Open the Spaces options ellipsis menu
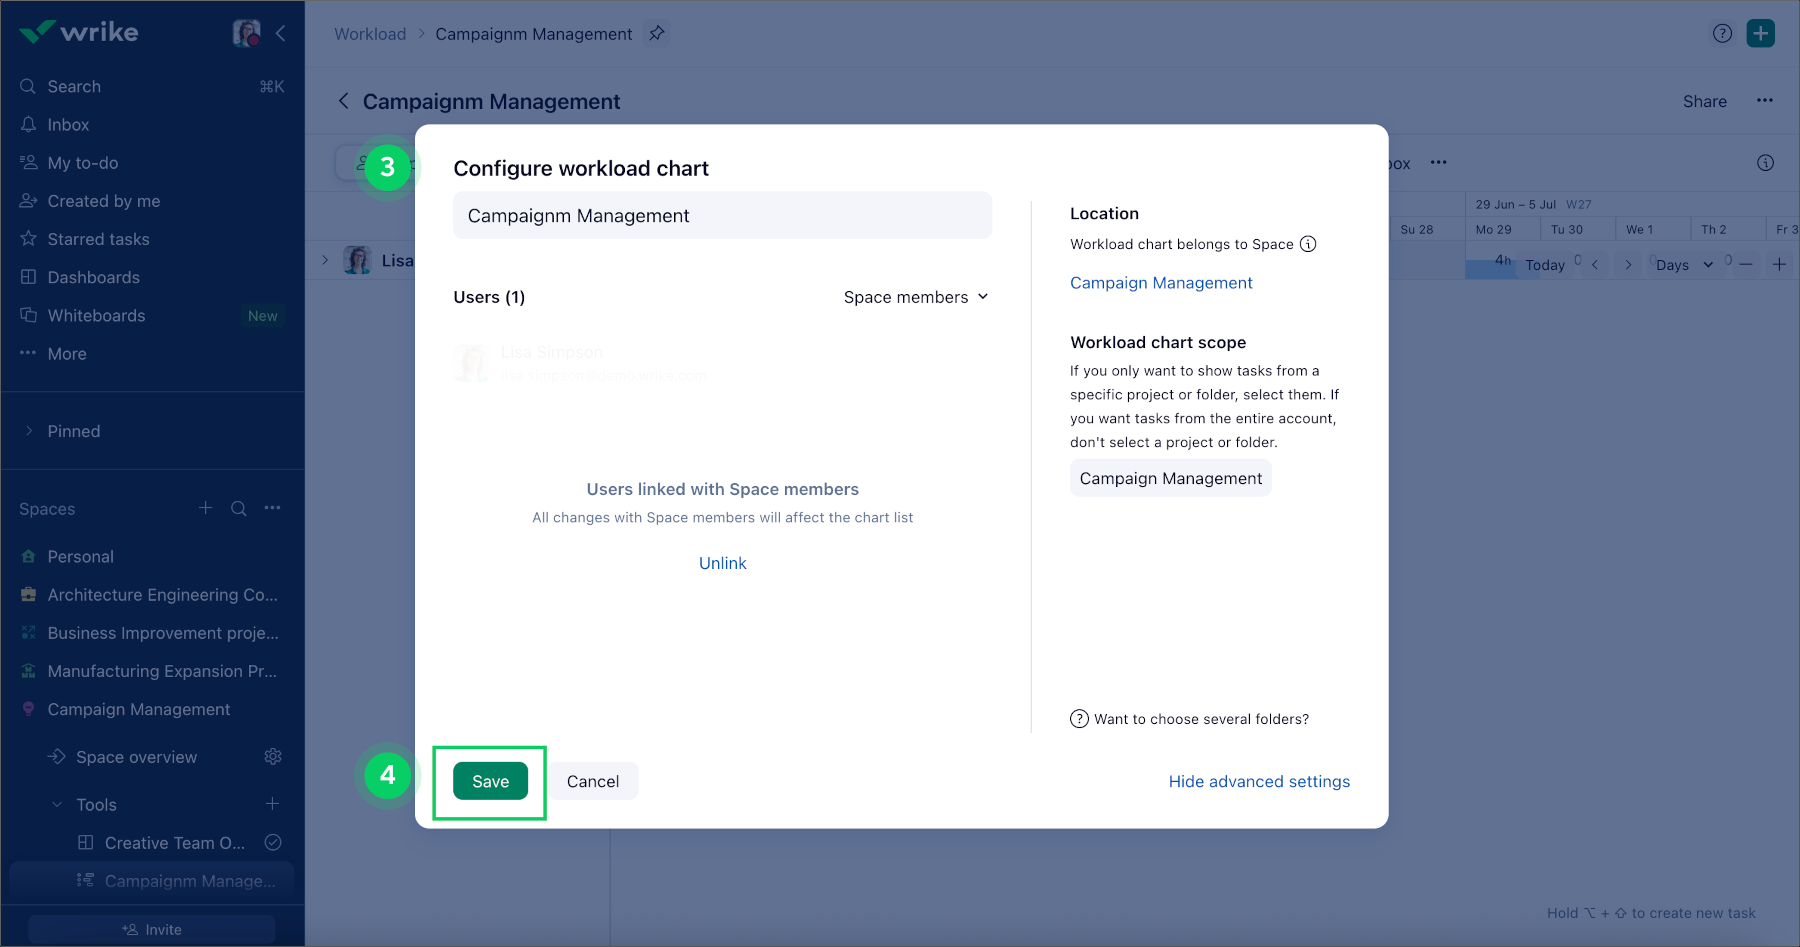Viewport: 1800px width, 947px height. (272, 508)
